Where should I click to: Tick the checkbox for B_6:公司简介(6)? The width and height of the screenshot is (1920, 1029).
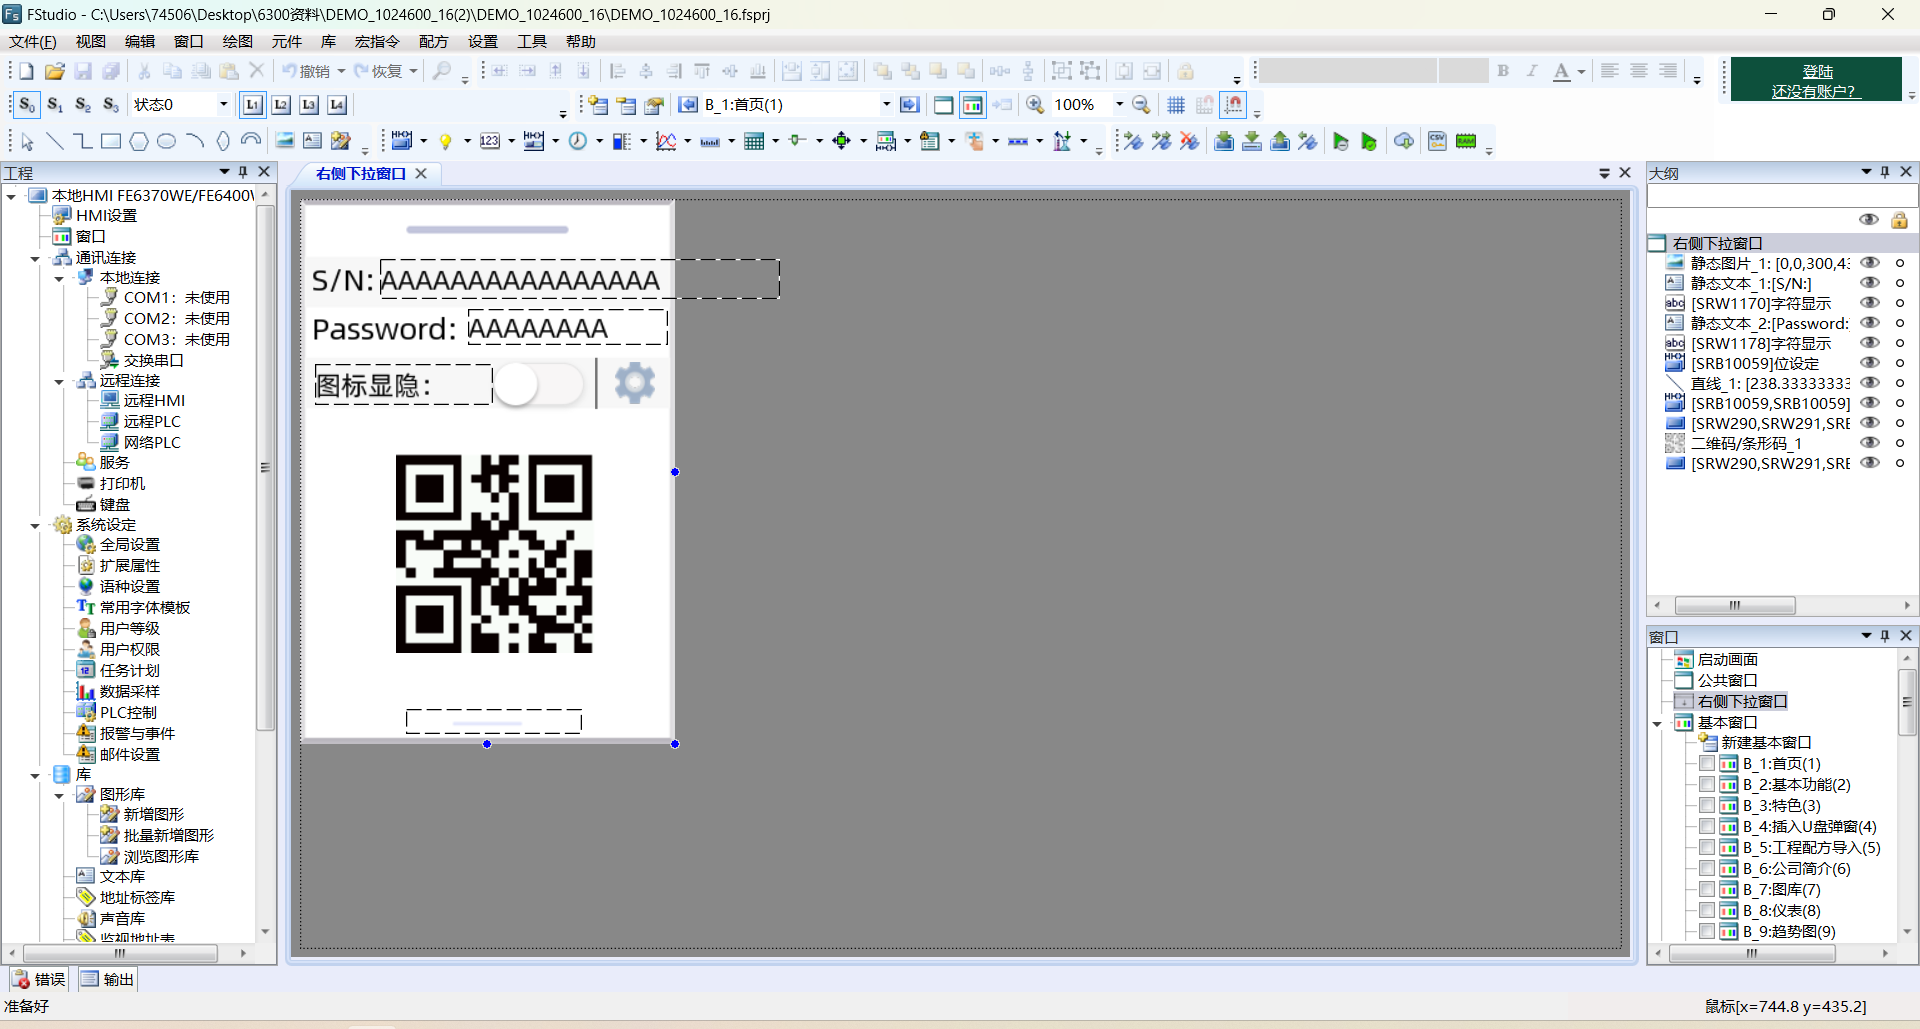click(1707, 869)
